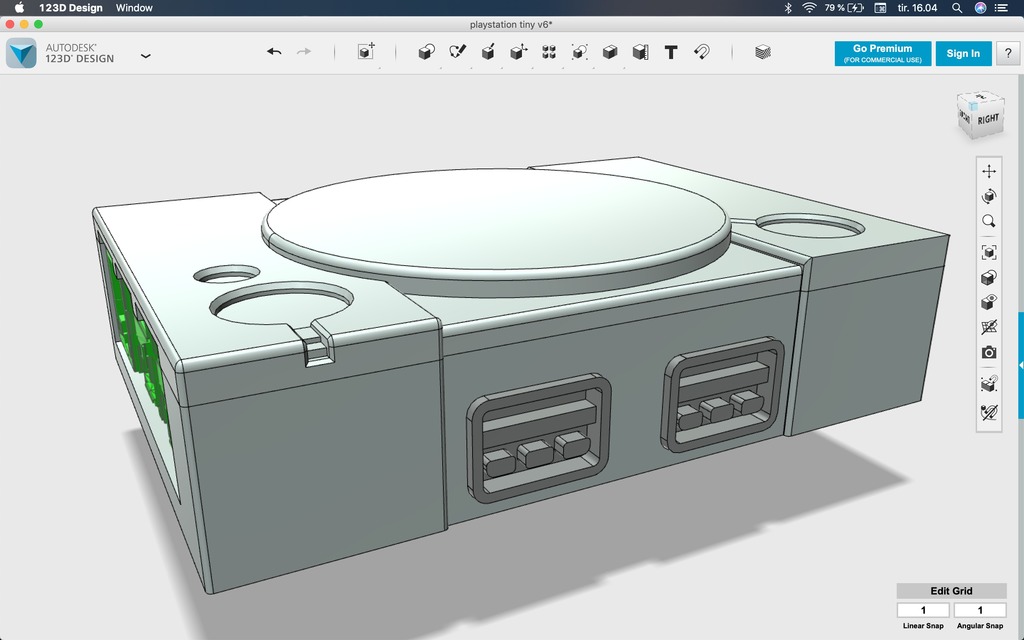Open the Pattern tool
1024x640 pixels.
[549, 52]
